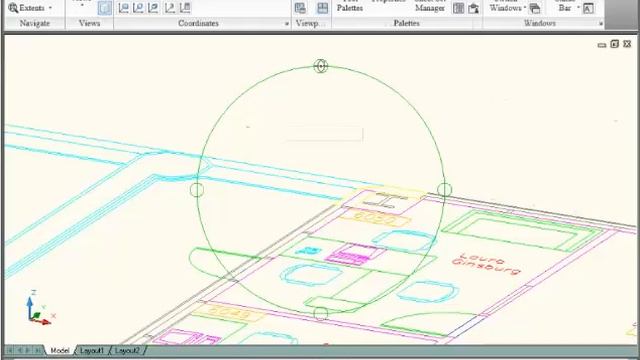The height and width of the screenshot is (360, 640).
Task: Click the window icon with letter A
Action: [x=588, y=8]
